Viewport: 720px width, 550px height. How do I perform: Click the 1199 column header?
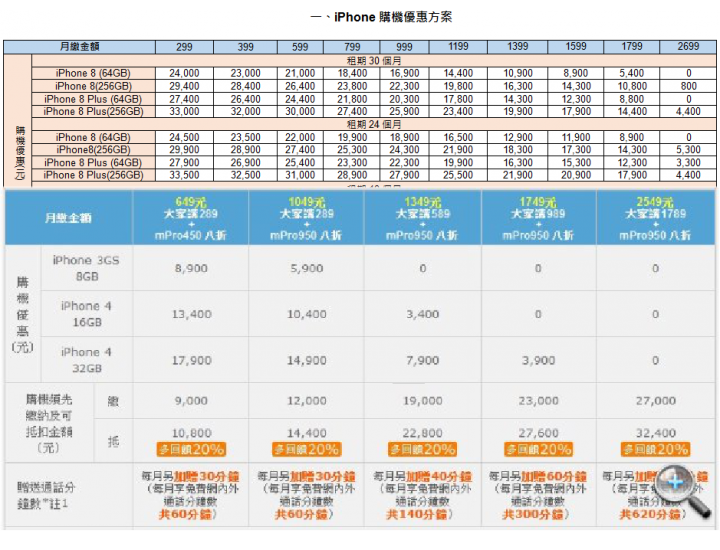[458, 46]
